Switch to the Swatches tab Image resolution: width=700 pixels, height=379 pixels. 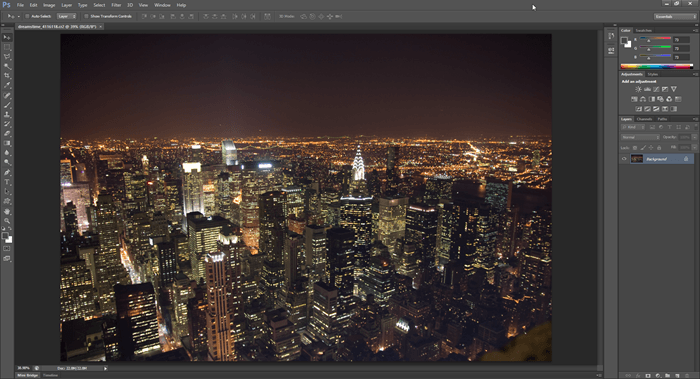[x=644, y=30]
